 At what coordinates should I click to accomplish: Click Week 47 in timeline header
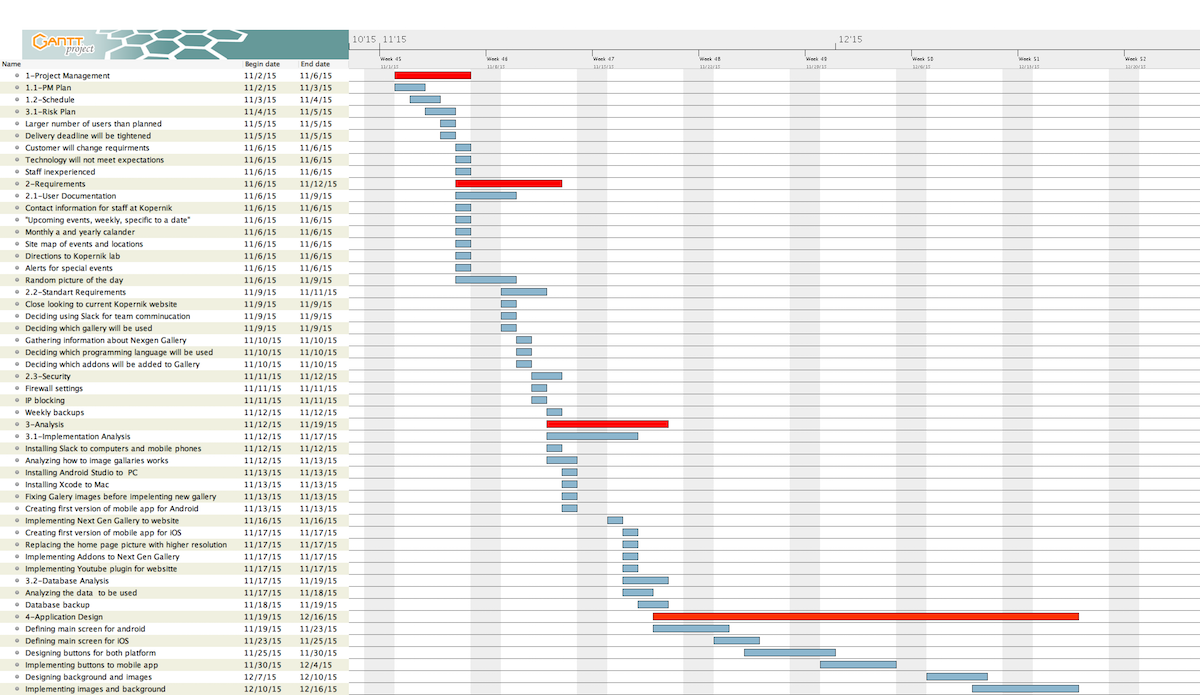(x=603, y=59)
